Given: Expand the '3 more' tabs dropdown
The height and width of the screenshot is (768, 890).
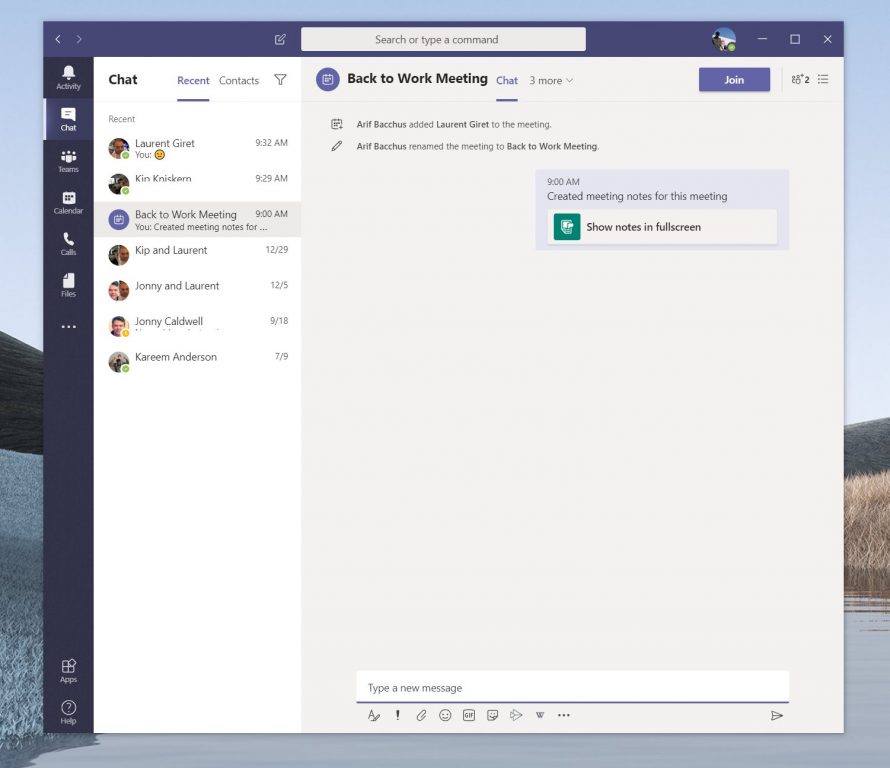Looking at the screenshot, I should [x=551, y=81].
